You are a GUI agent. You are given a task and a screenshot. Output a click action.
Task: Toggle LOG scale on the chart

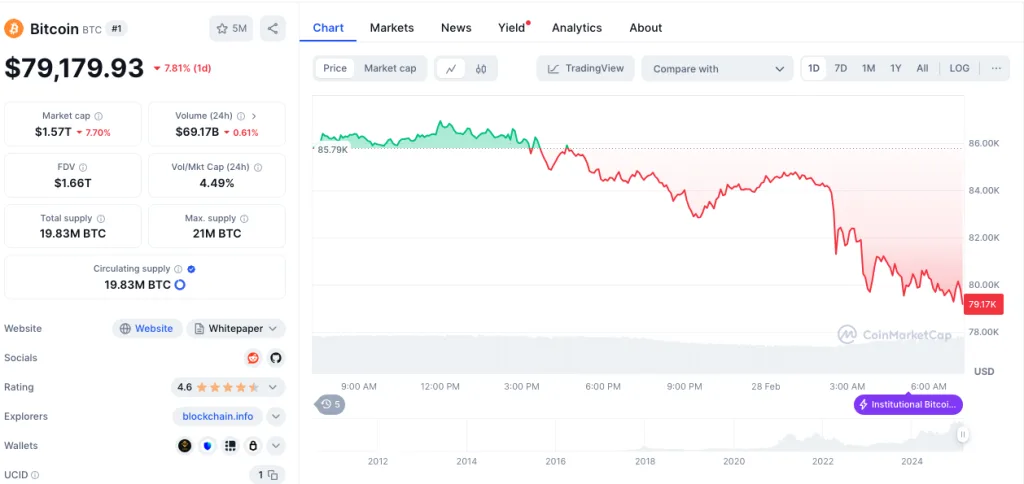coord(959,69)
